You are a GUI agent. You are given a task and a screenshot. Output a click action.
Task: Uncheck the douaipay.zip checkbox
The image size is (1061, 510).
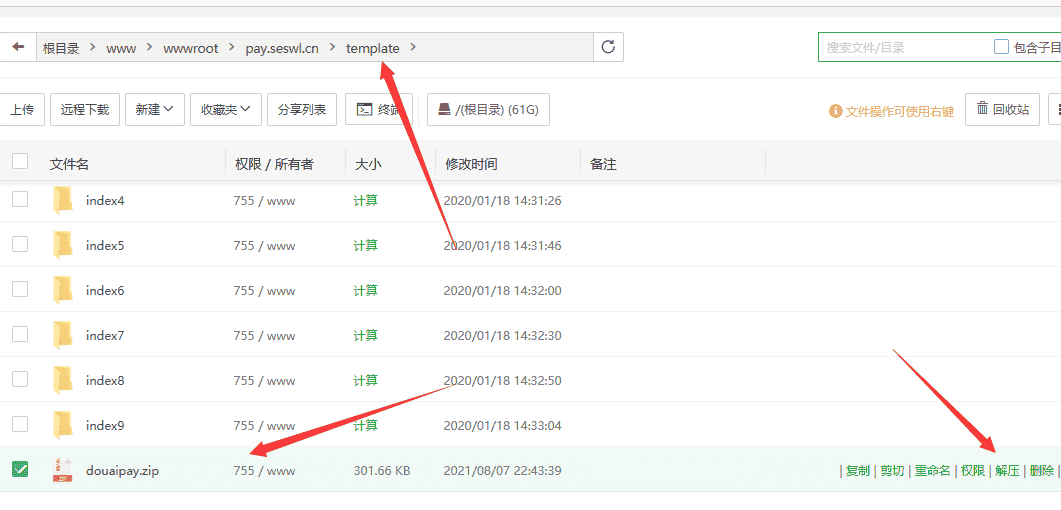click(x=20, y=469)
